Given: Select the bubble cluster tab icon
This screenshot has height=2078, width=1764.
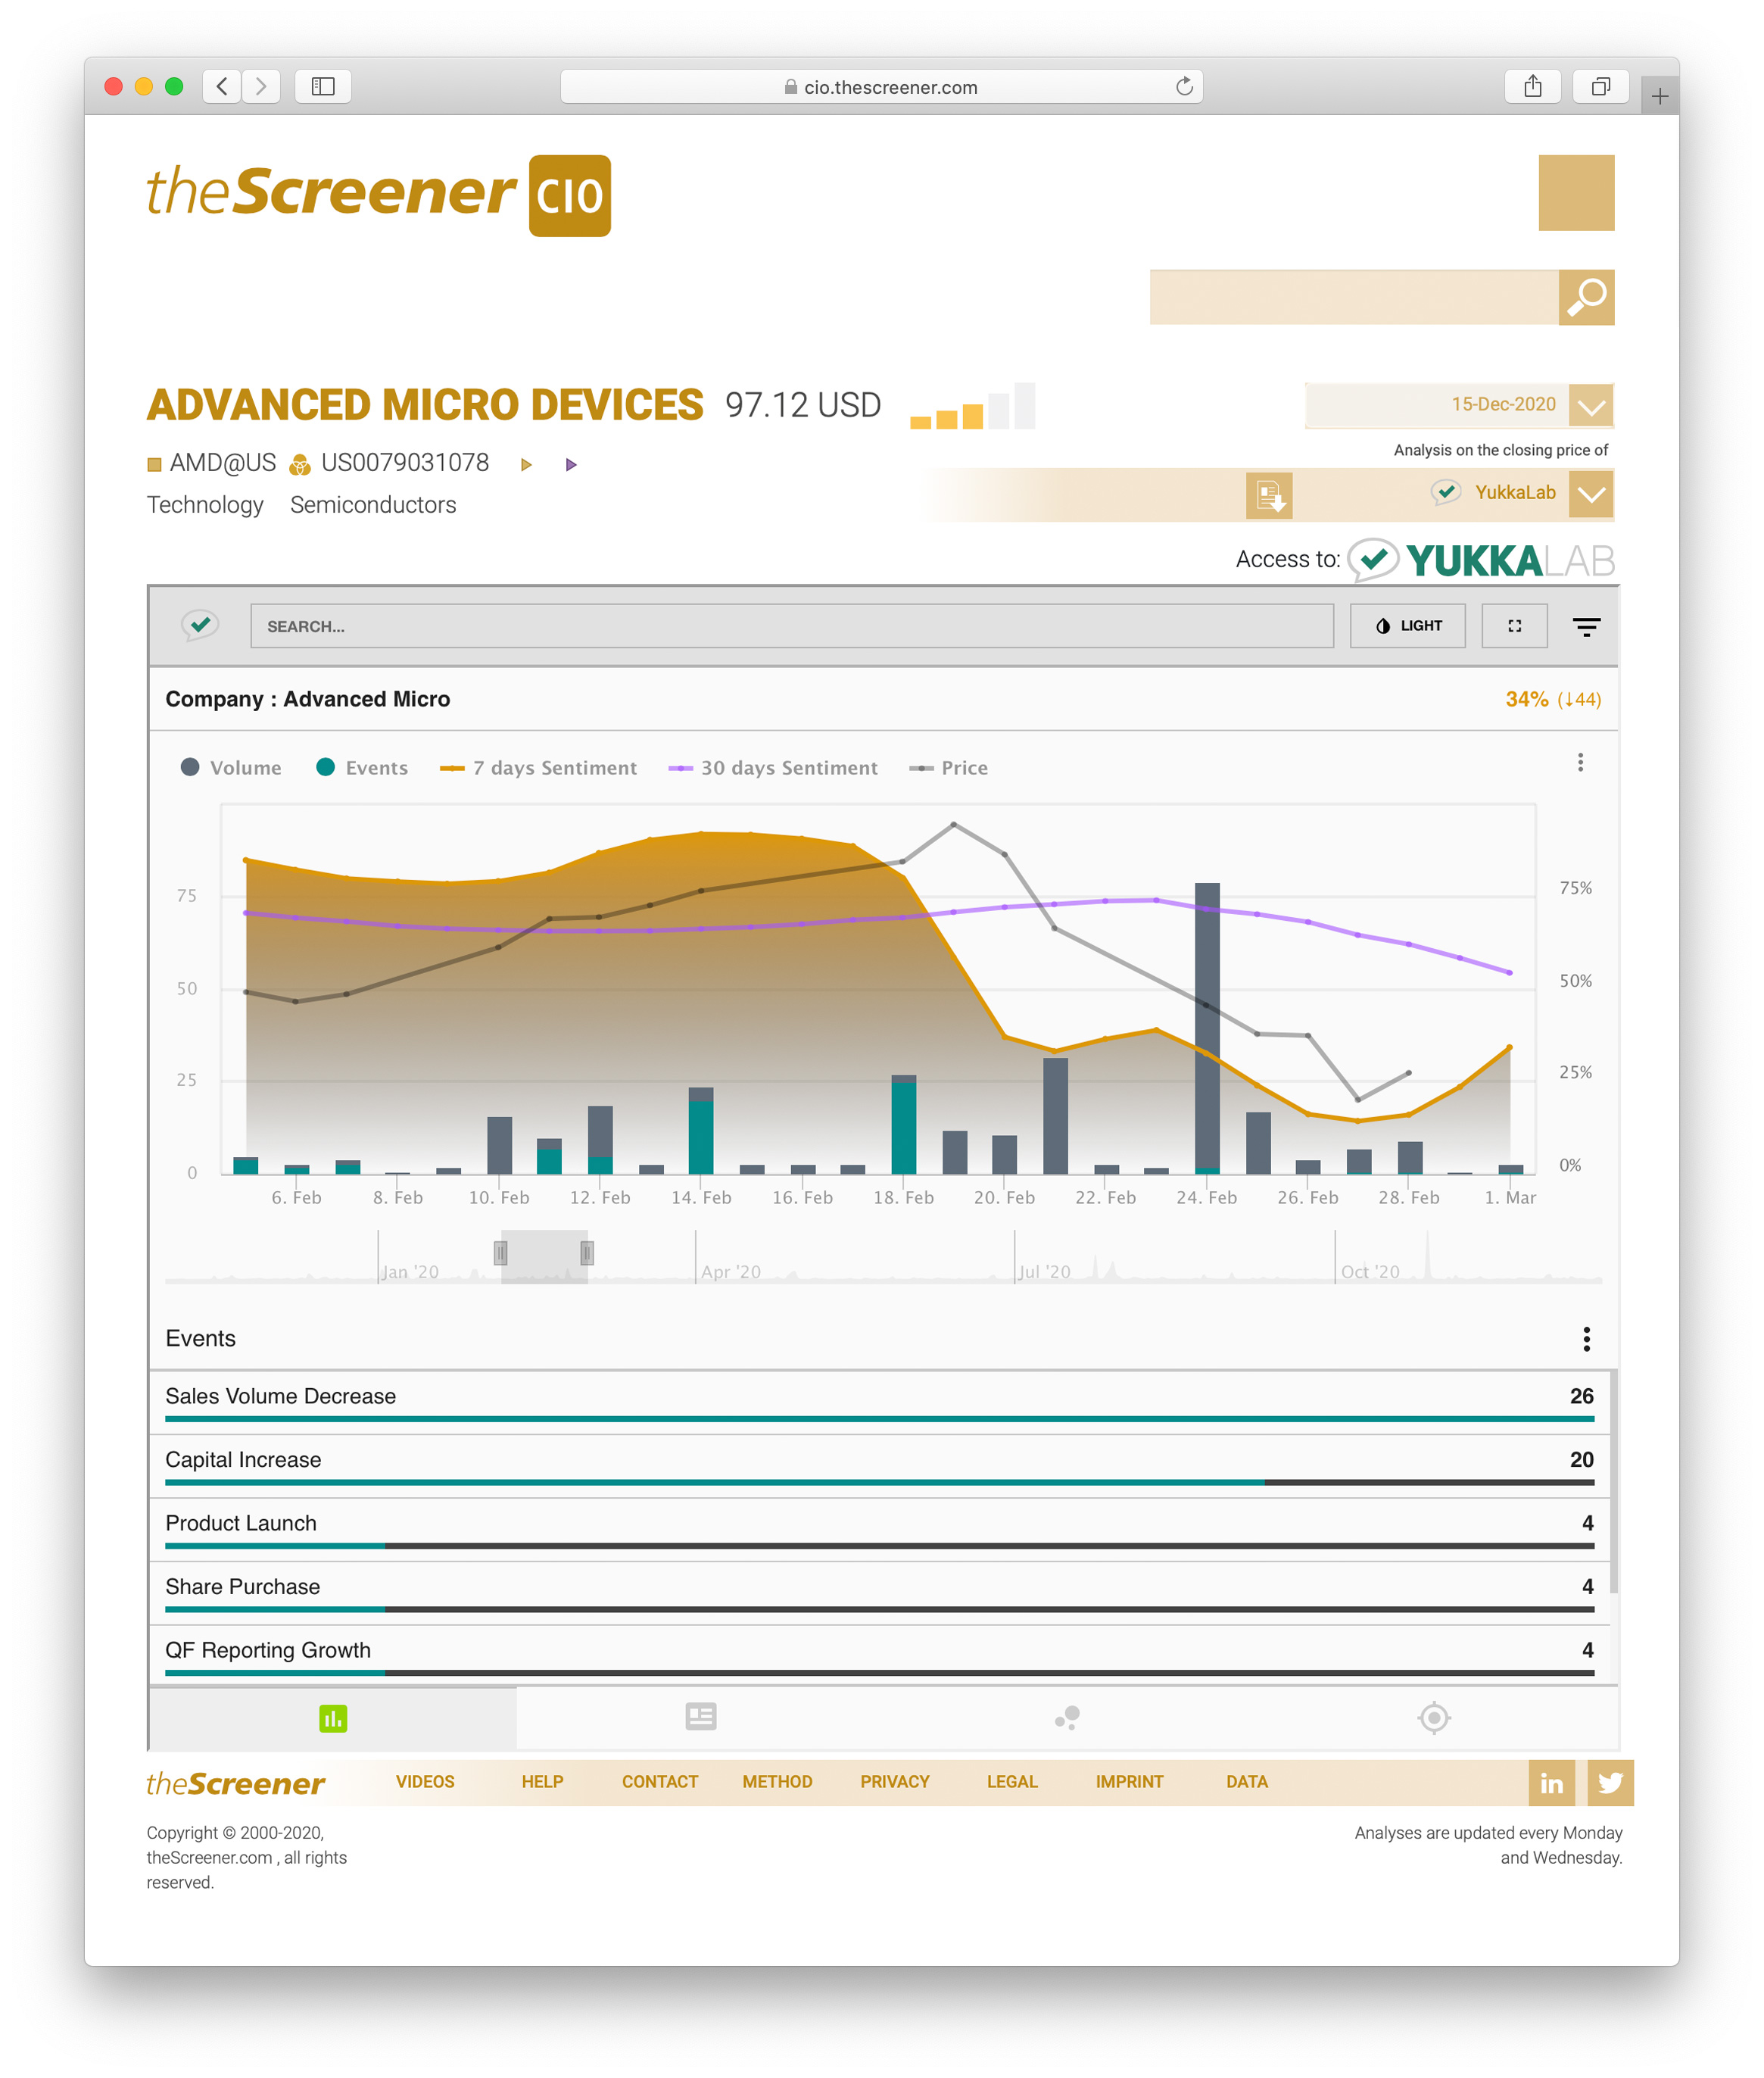Looking at the screenshot, I should (1067, 1718).
